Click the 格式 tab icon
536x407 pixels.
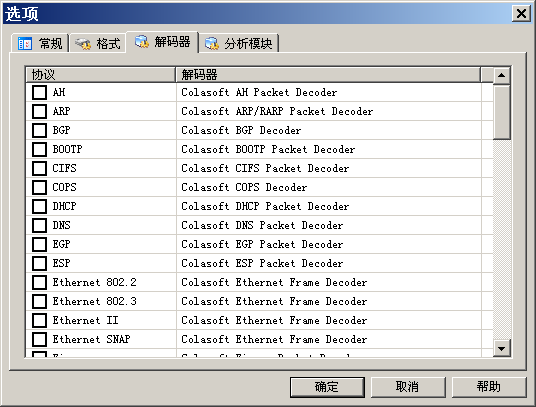[83, 43]
